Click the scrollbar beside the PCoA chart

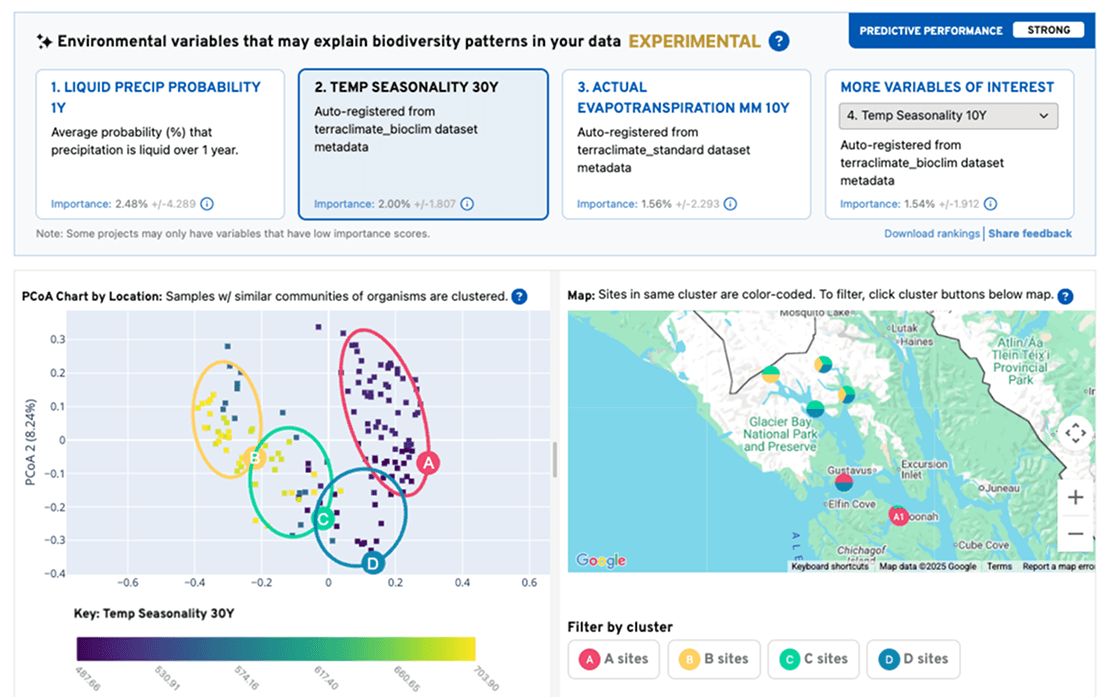pos(553,460)
